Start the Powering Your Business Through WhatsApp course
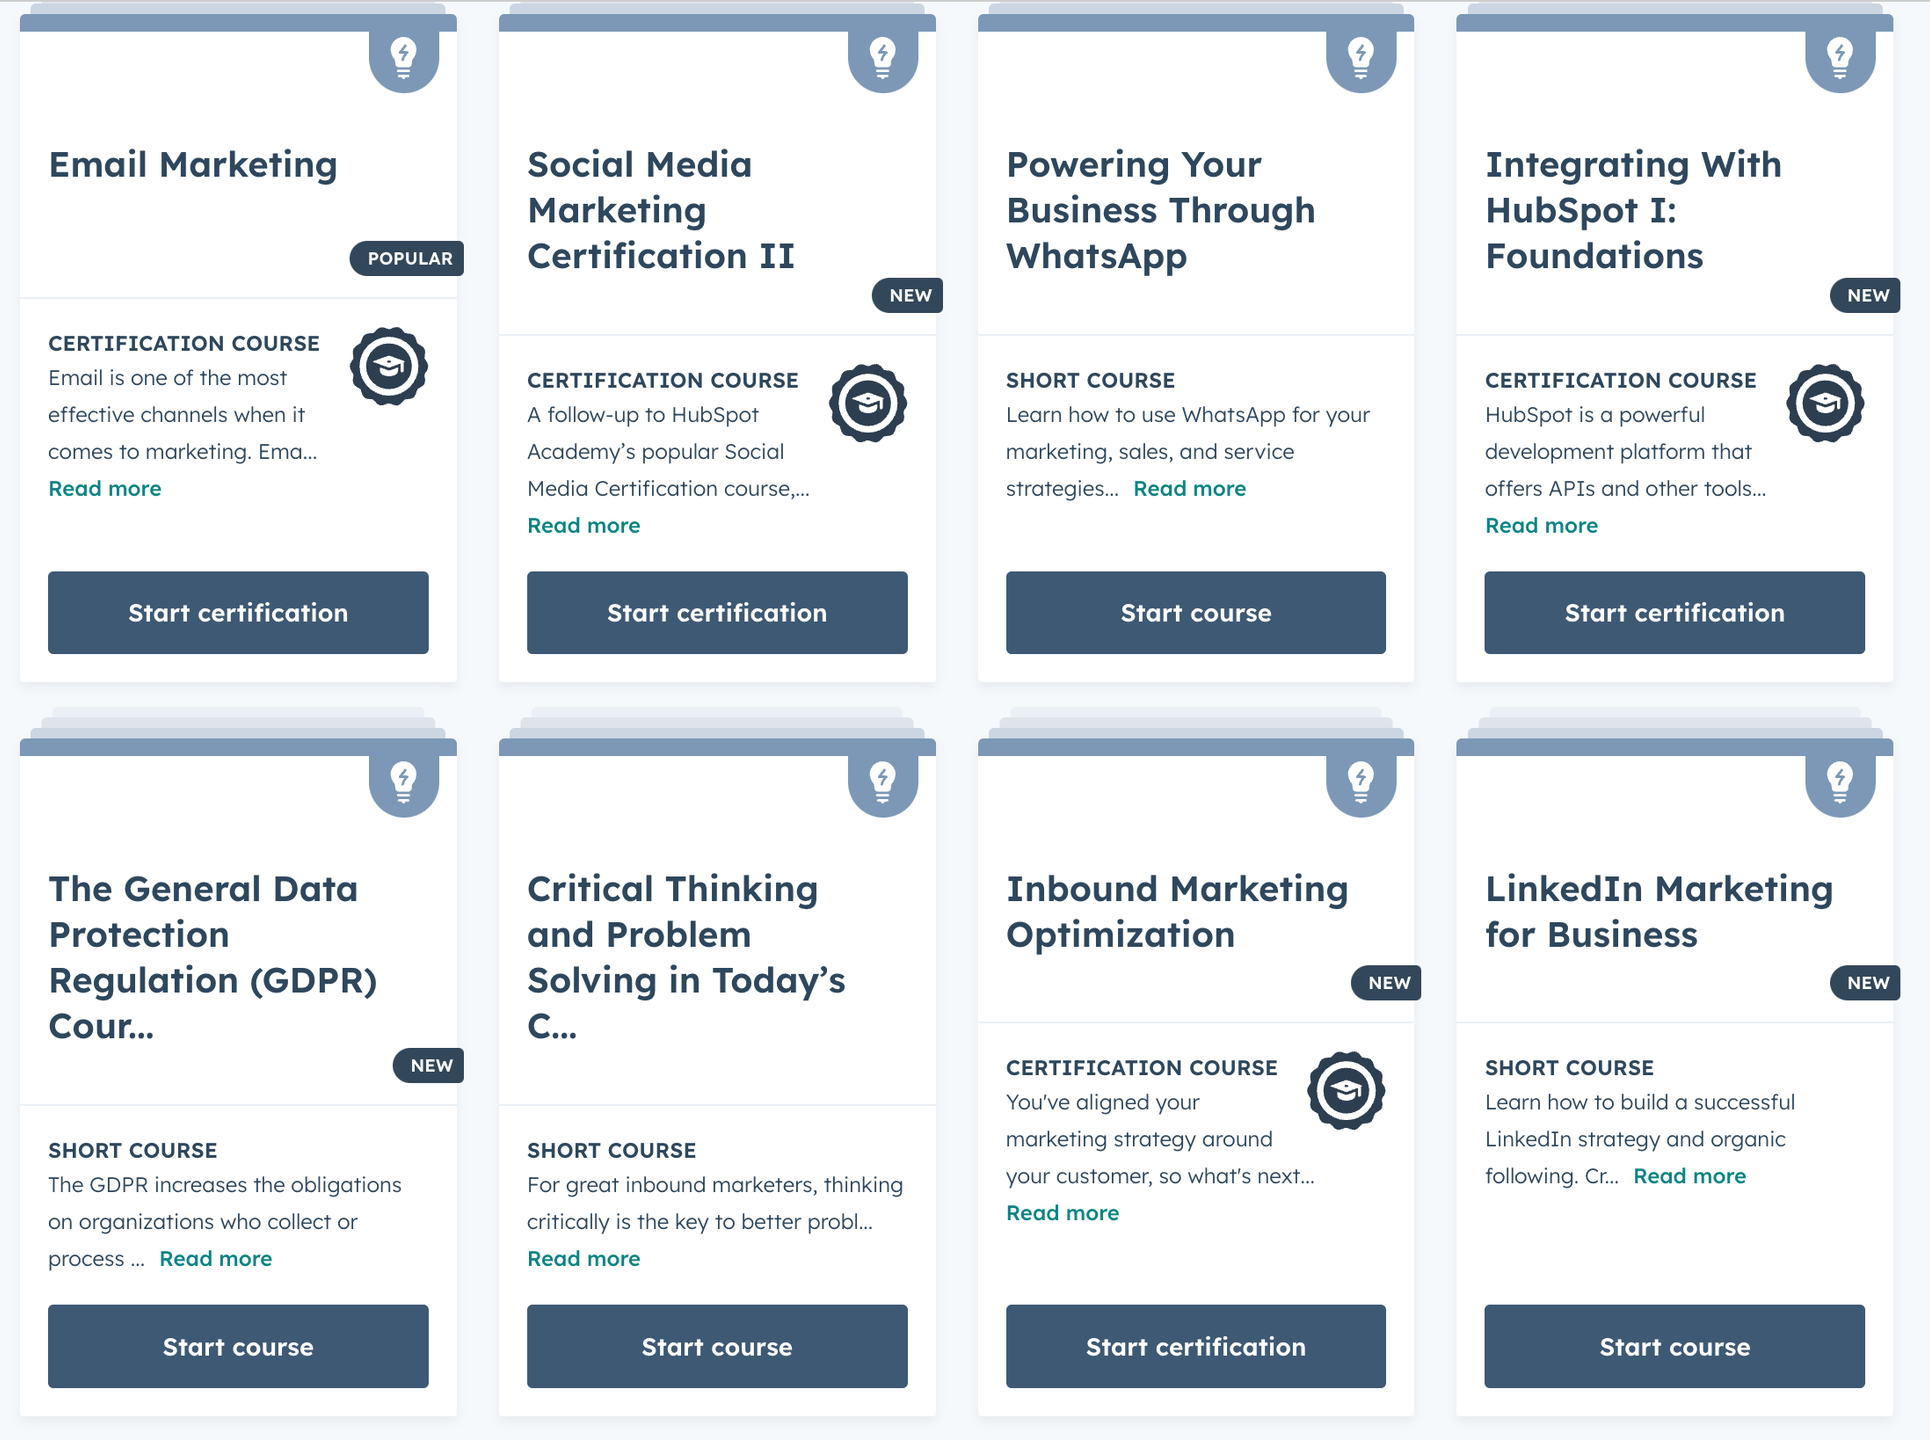 1195,613
